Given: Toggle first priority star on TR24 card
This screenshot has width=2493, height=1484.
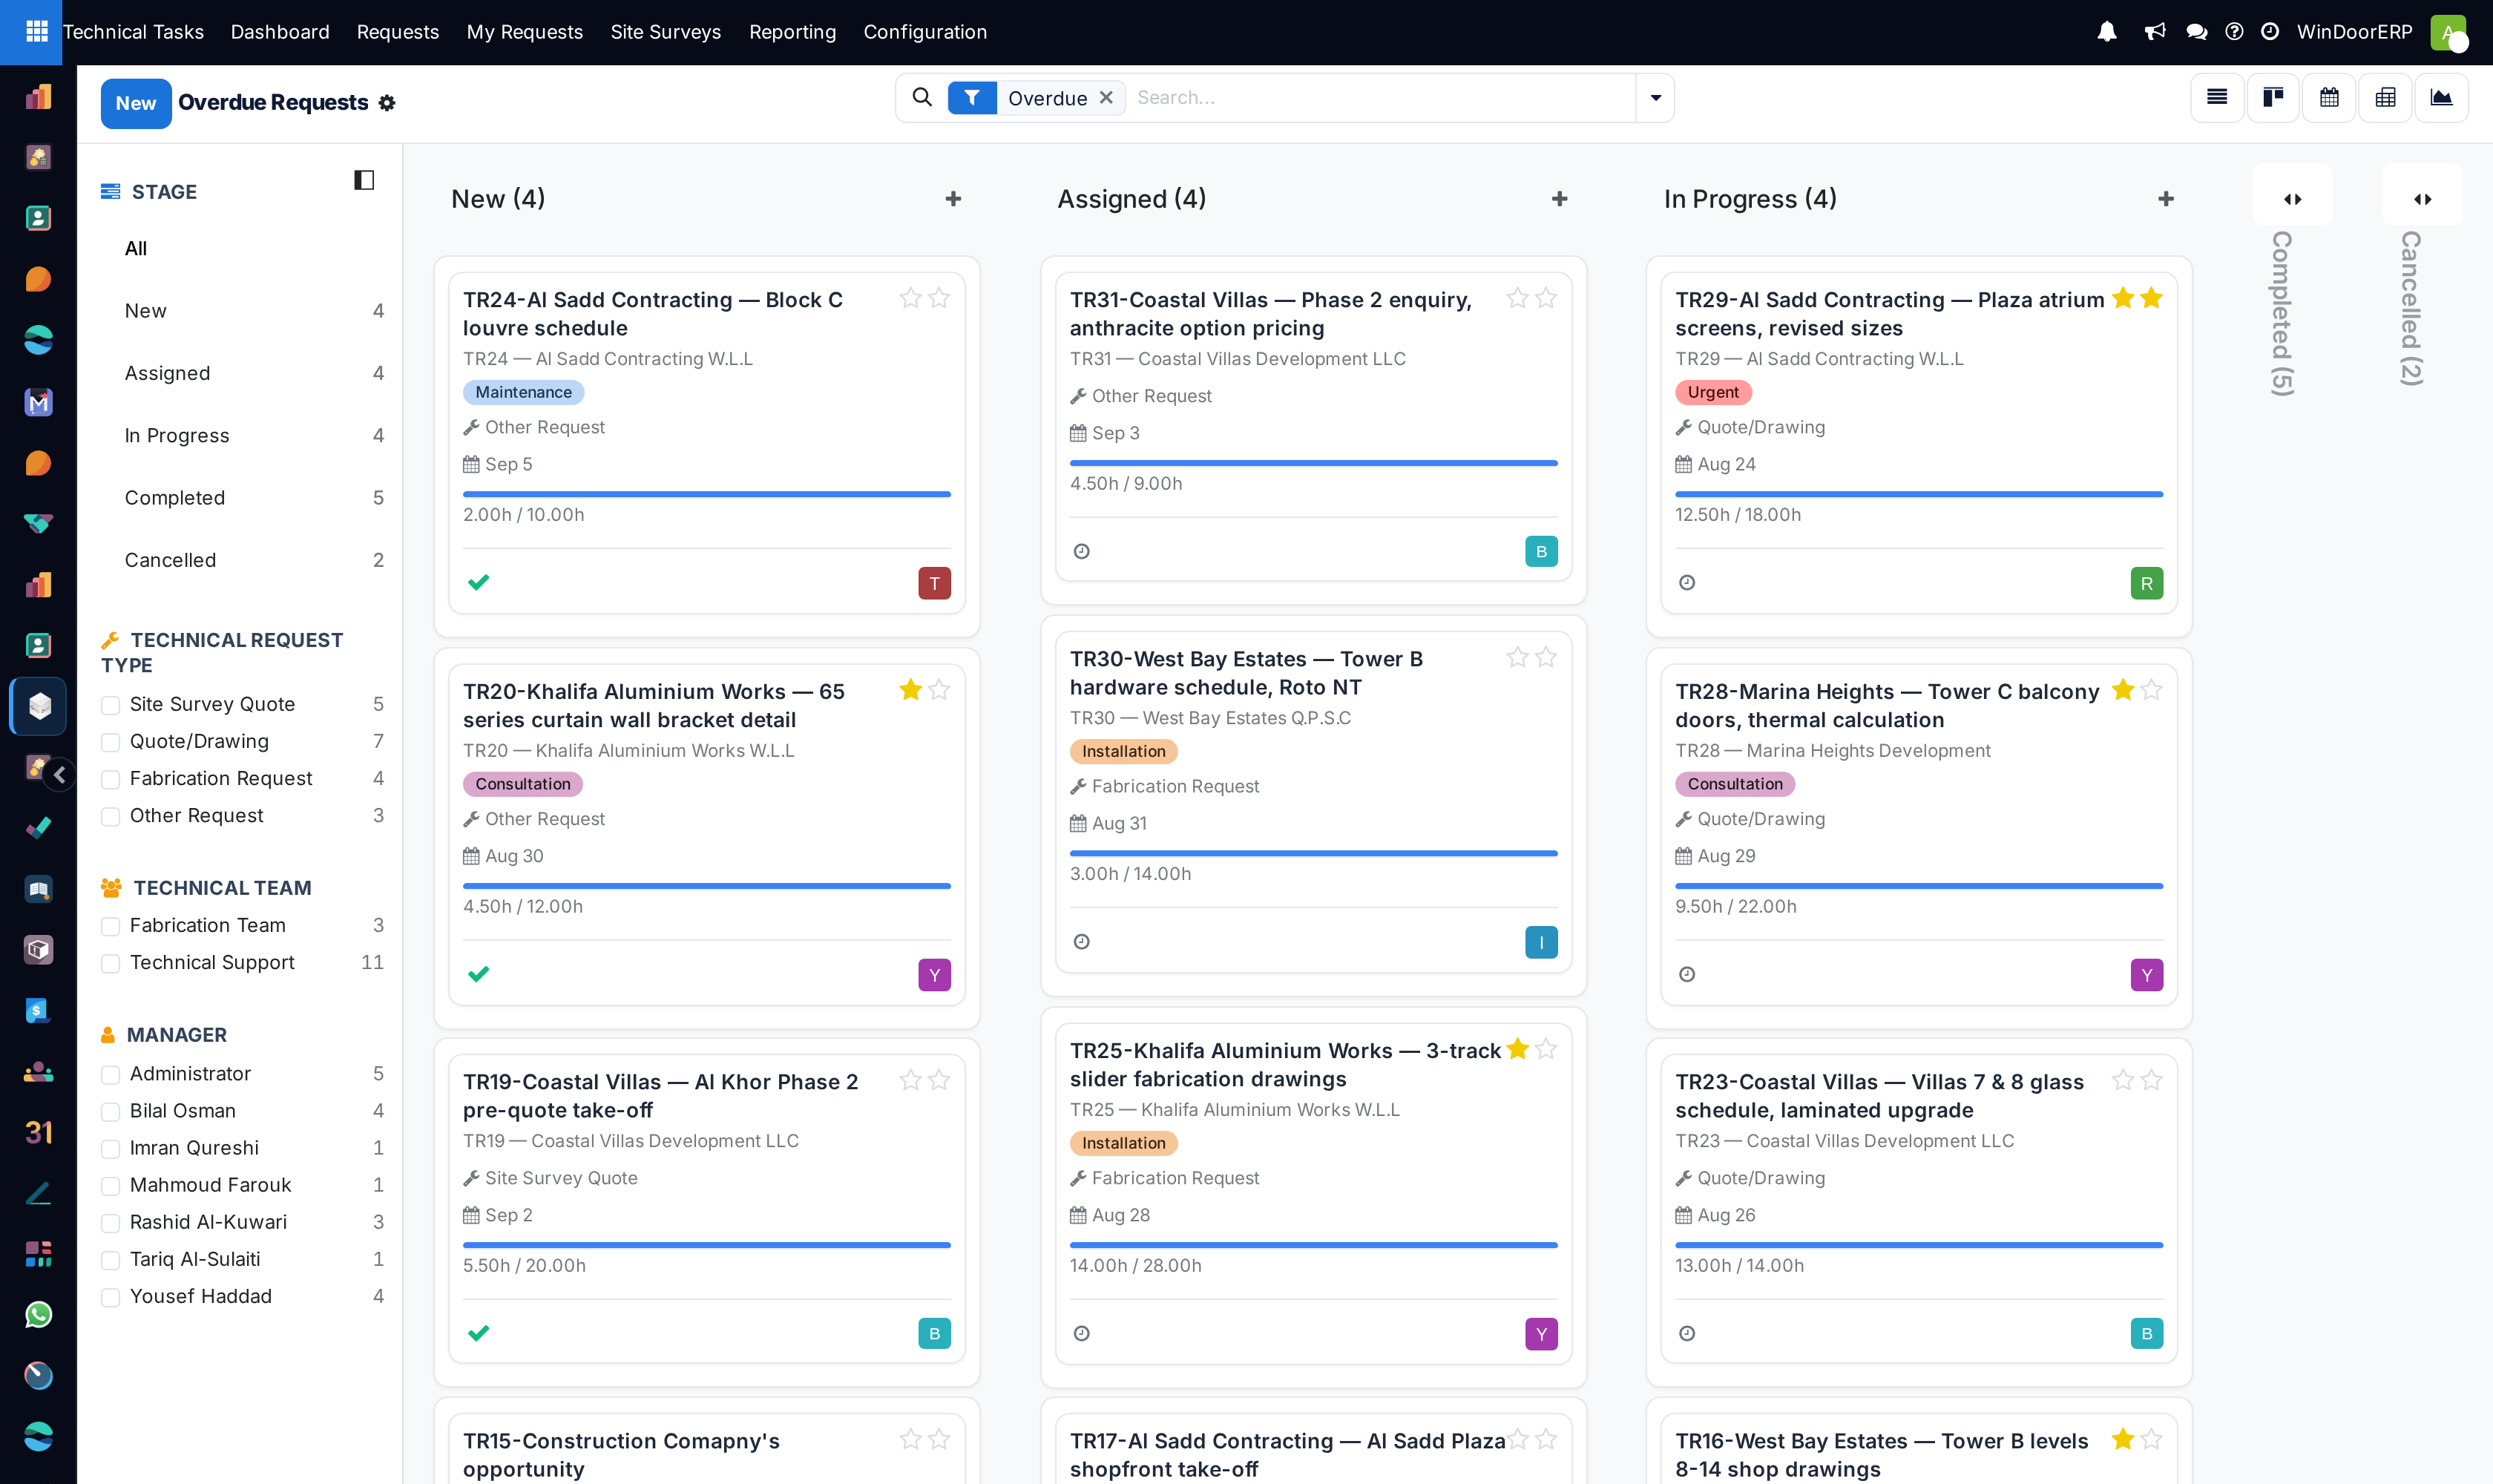Looking at the screenshot, I should pyautogui.click(x=910, y=298).
